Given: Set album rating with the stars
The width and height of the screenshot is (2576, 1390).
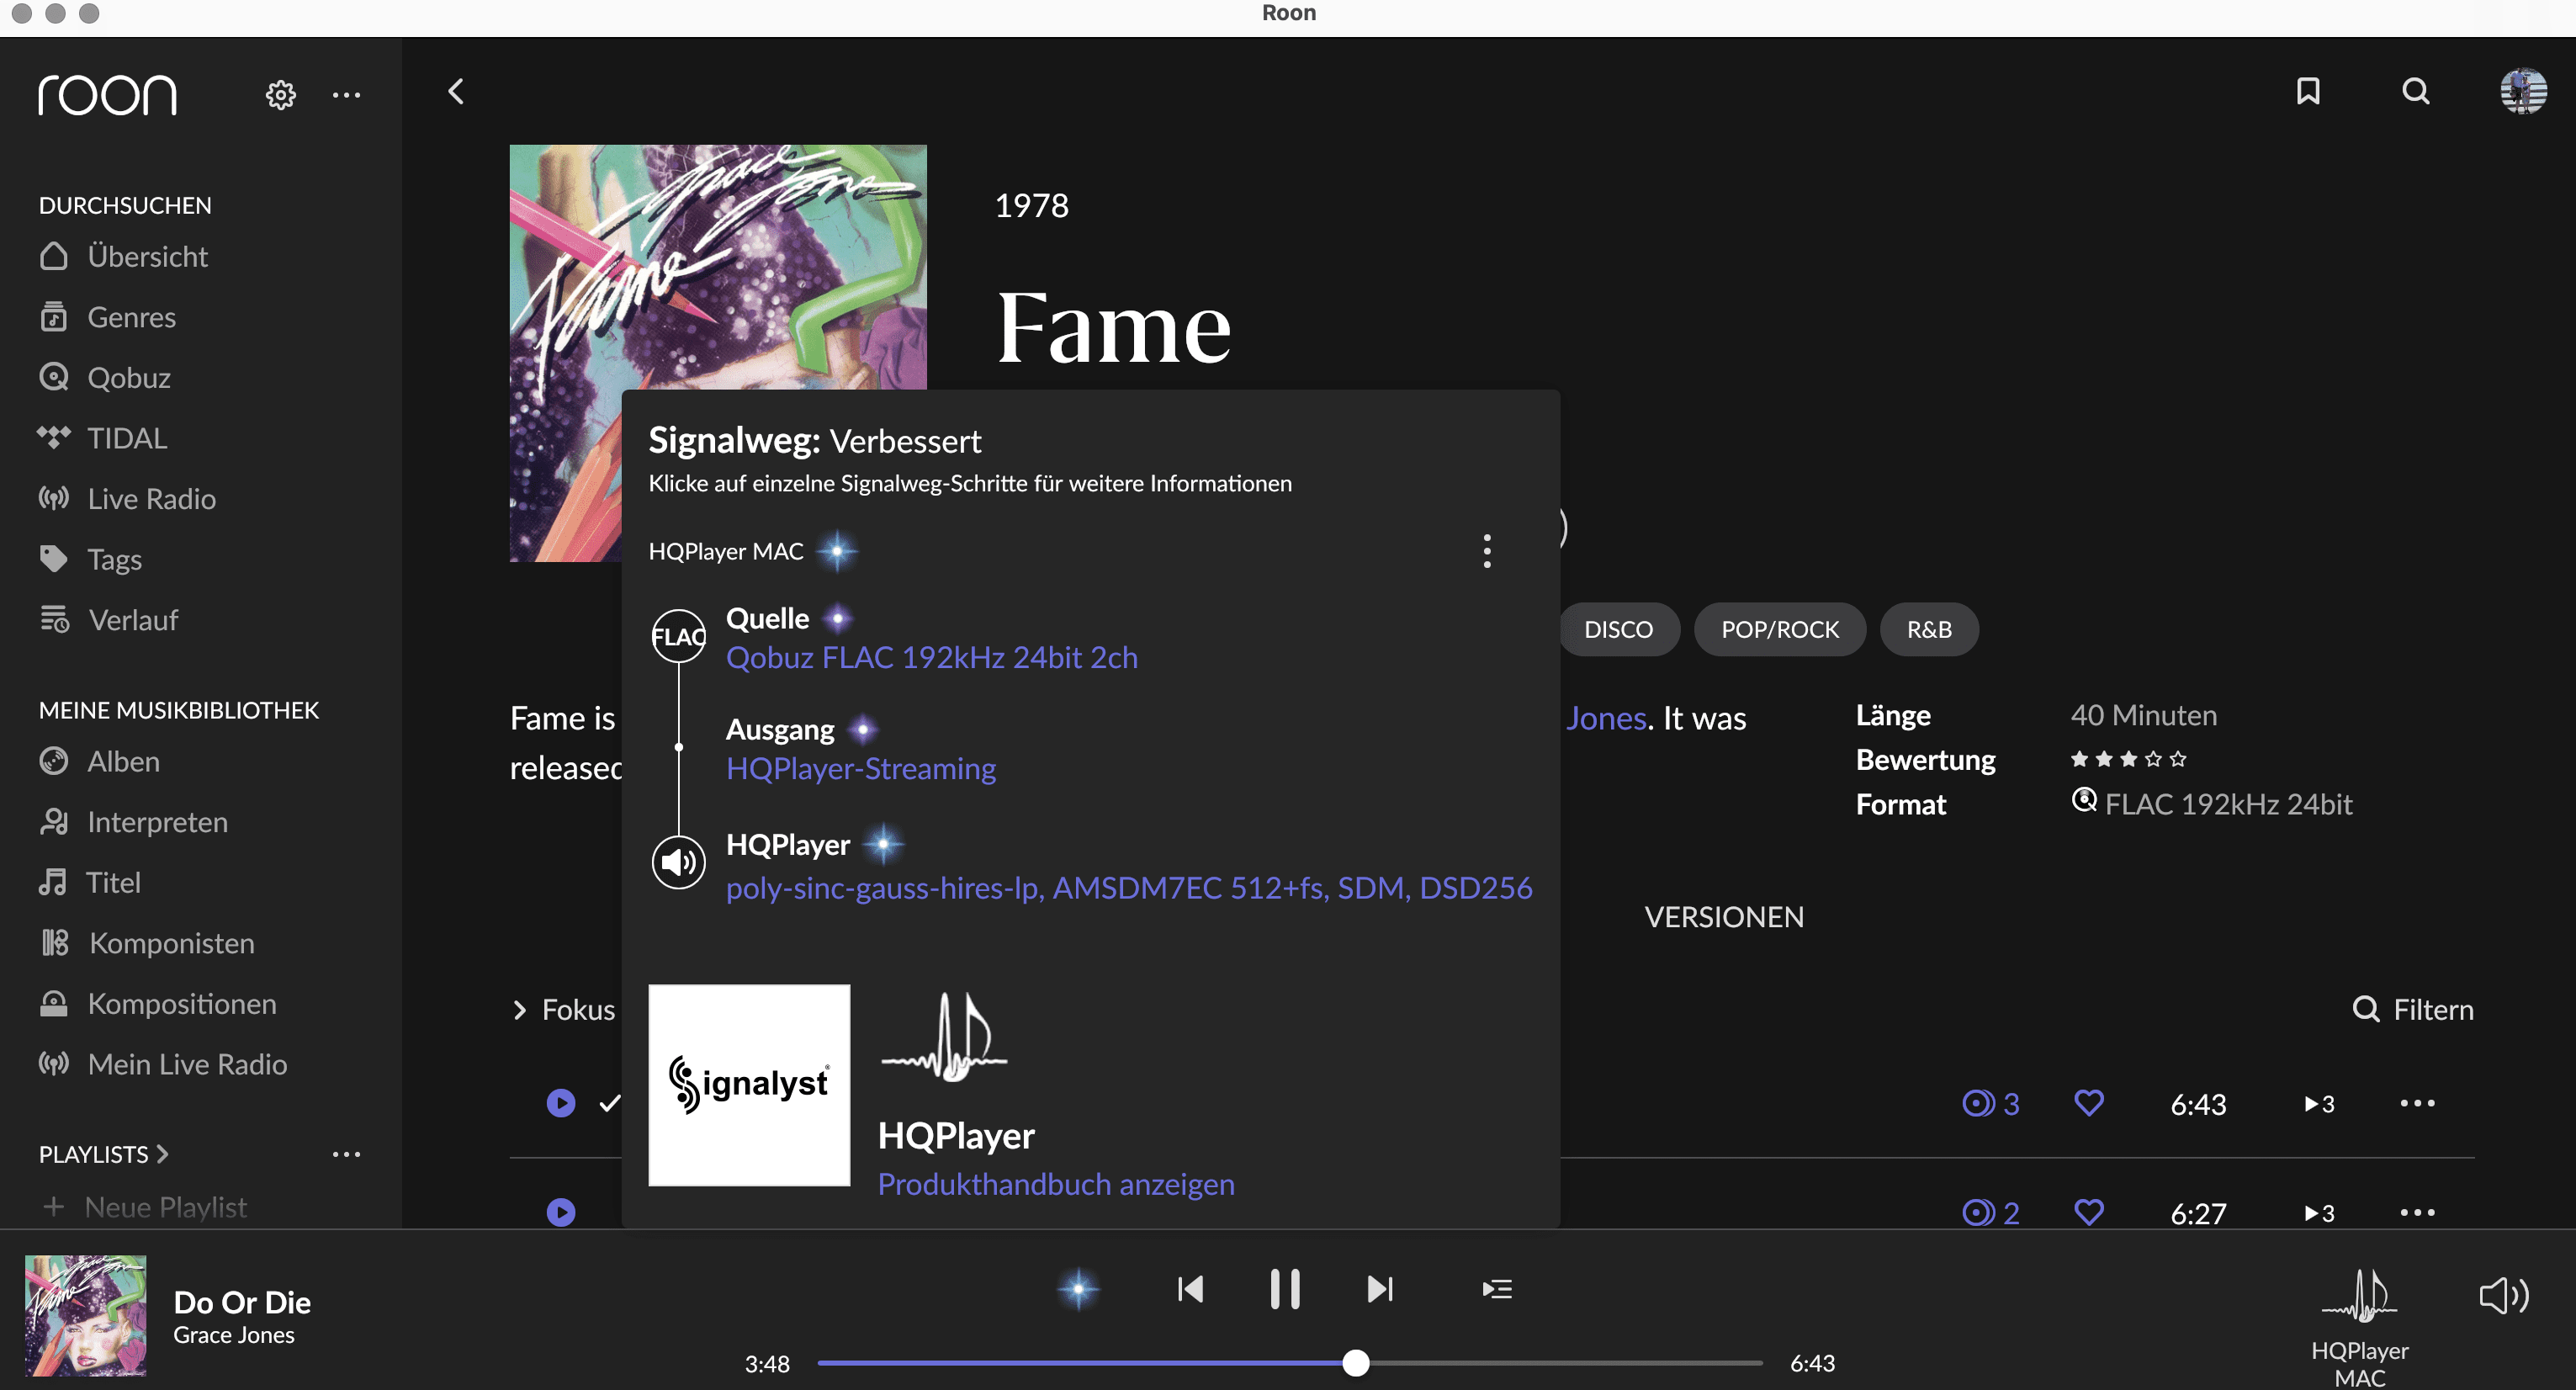Looking at the screenshot, I should 2128,759.
